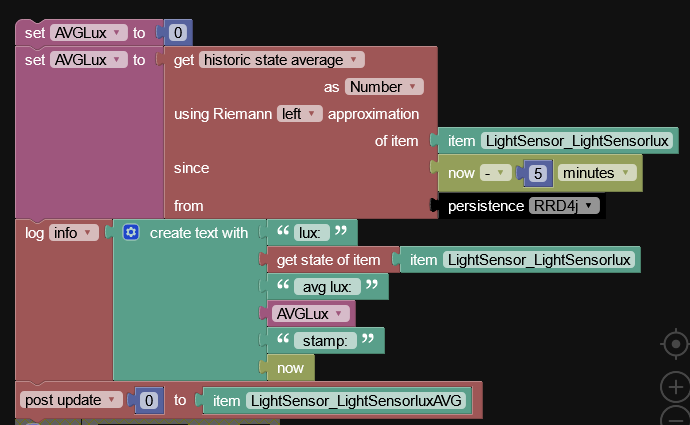Edit the 0 value in post update
Viewport: 690px width, 425px height.
pyautogui.click(x=149, y=400)
